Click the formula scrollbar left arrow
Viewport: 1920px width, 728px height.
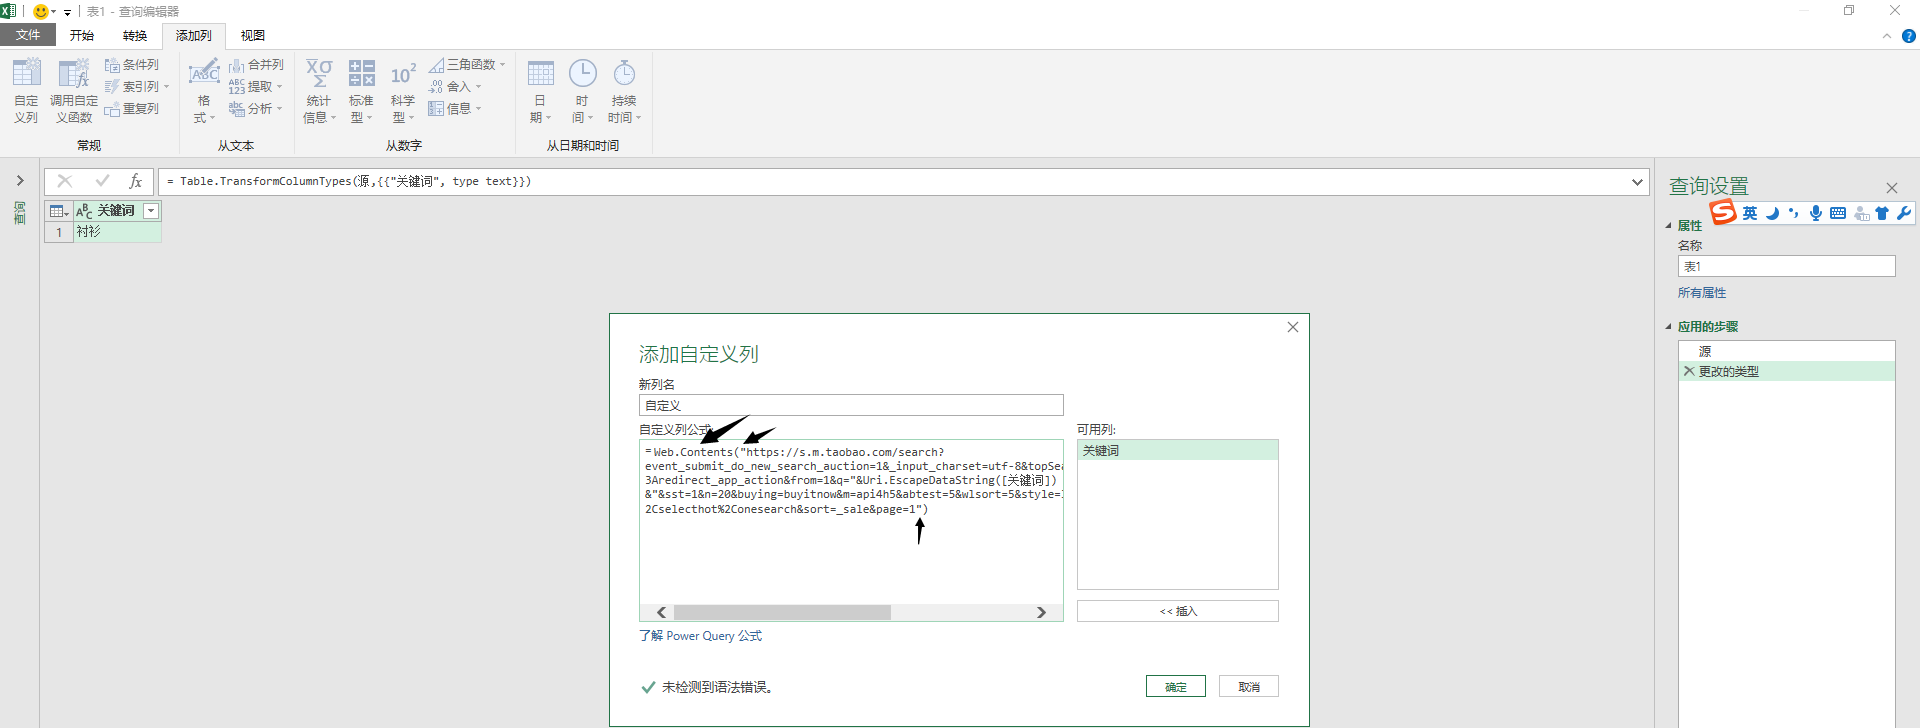[661, 612]
